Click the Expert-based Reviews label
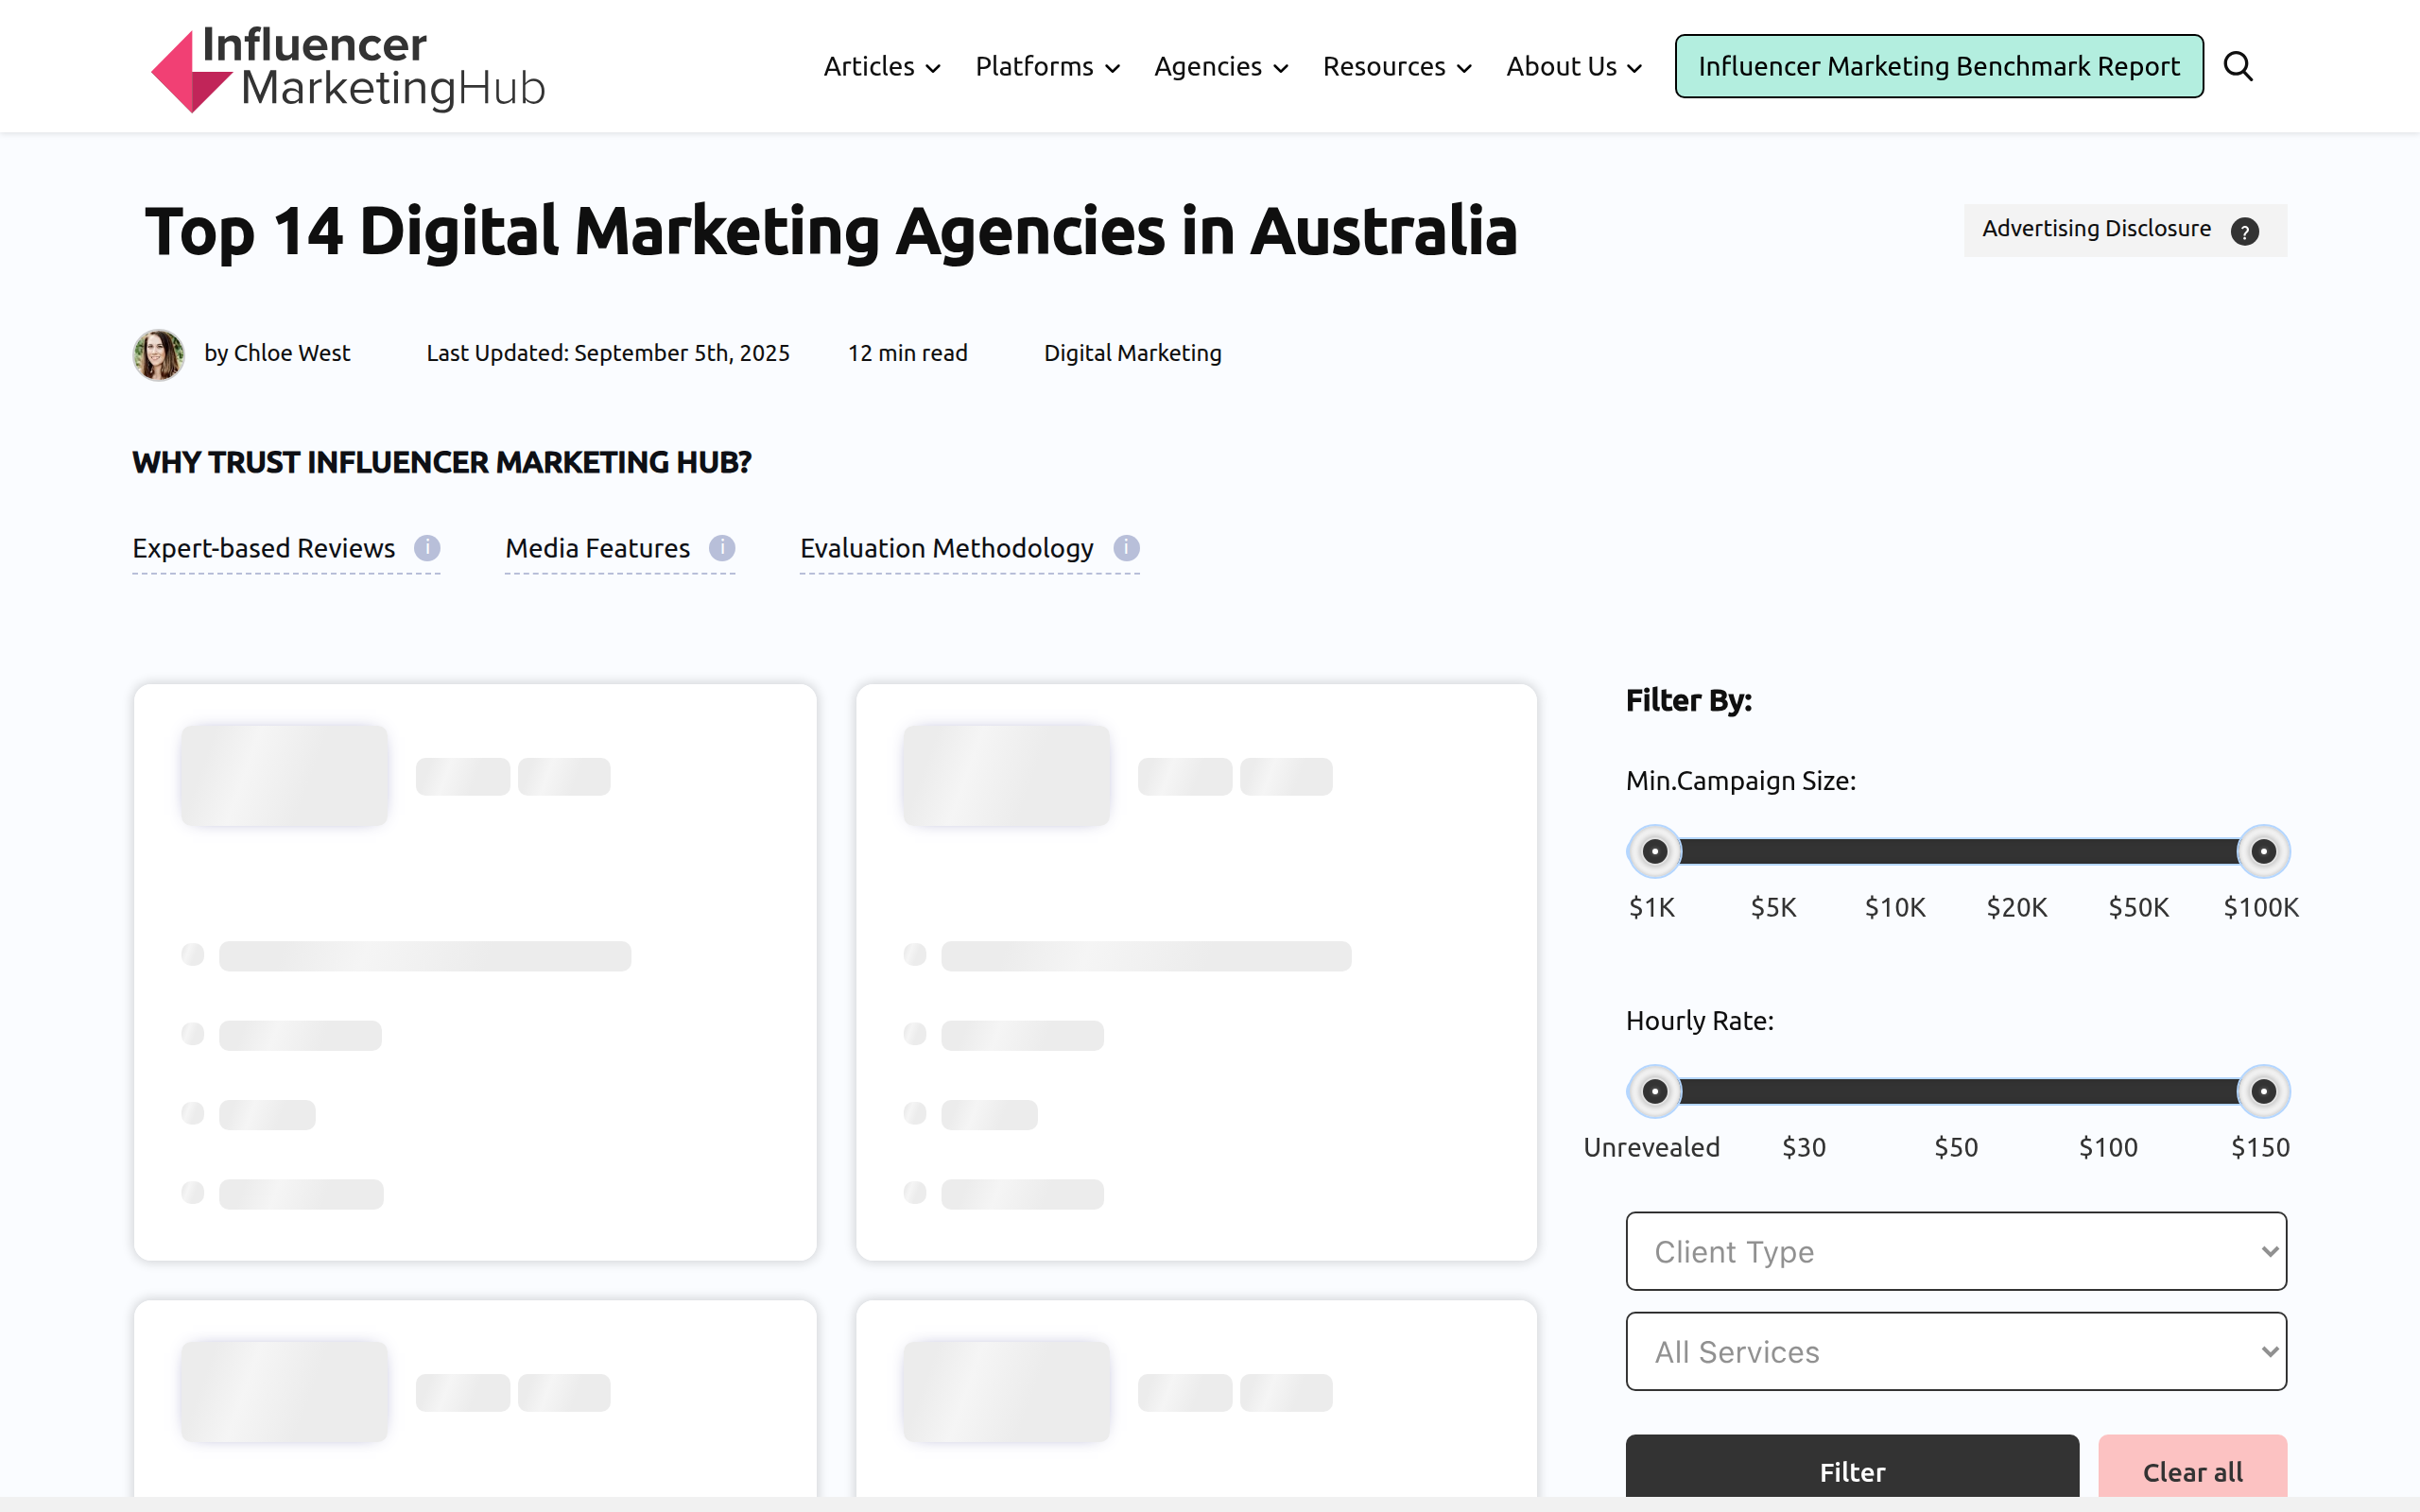The image size is (2420, 1512). [263, 548]
